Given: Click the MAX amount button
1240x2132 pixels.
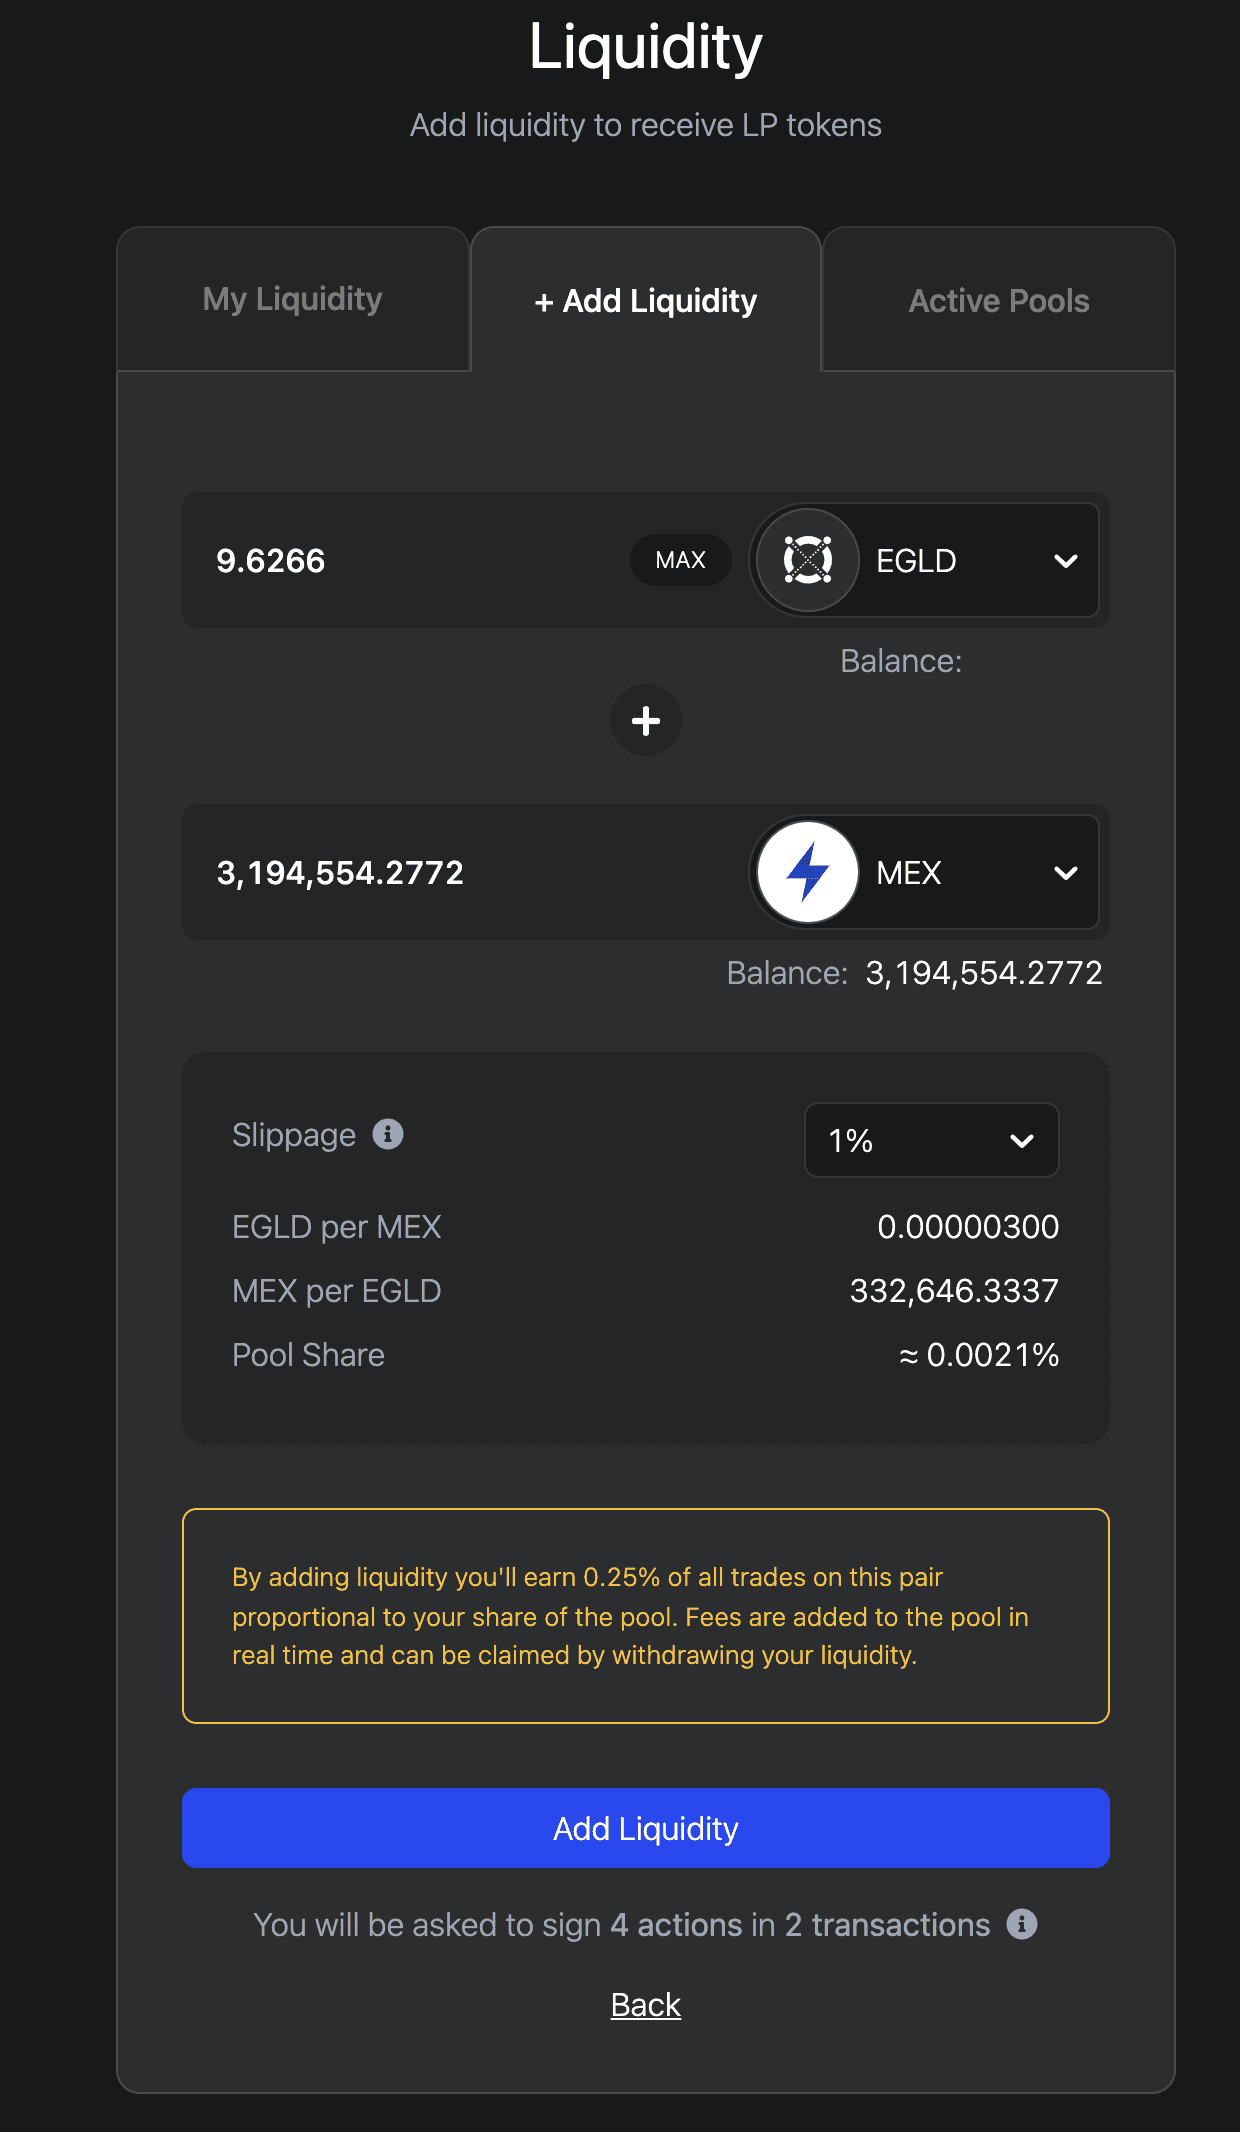Looking at the screenshot, I should 681,560.
